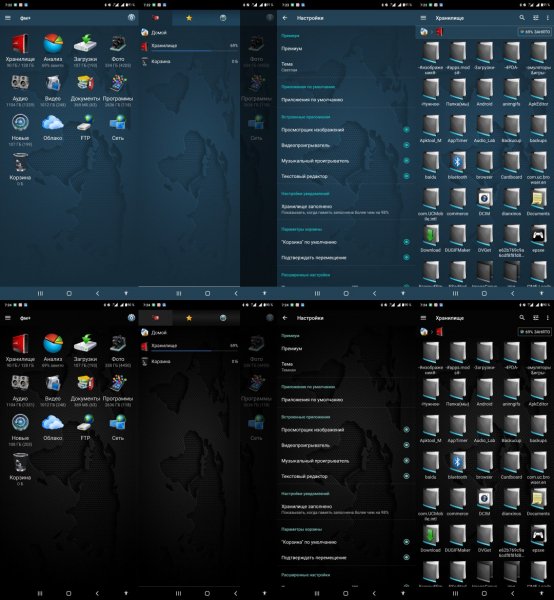The image size is (554, 600).
Task: Toggle Видеопроигрыватель in blue-theme Настройки
Action: [406, 145]
